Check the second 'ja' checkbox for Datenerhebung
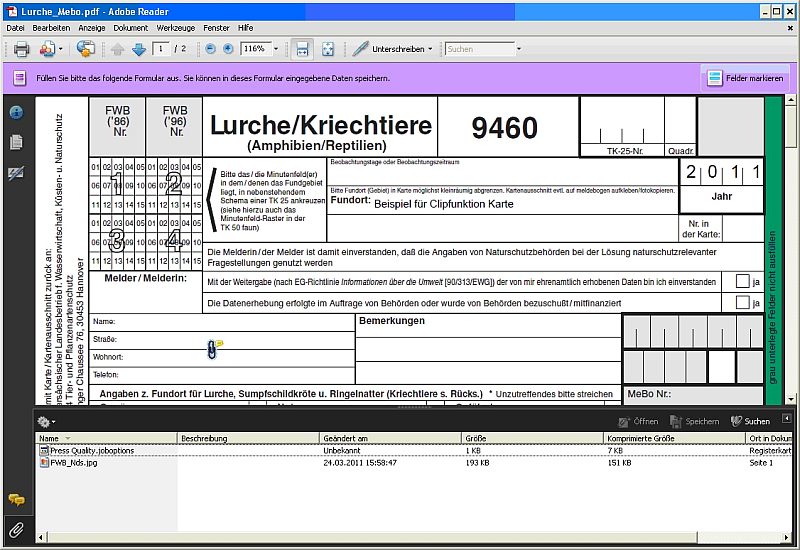This screenshot has width=800, height=550. (x=742, y=302)
